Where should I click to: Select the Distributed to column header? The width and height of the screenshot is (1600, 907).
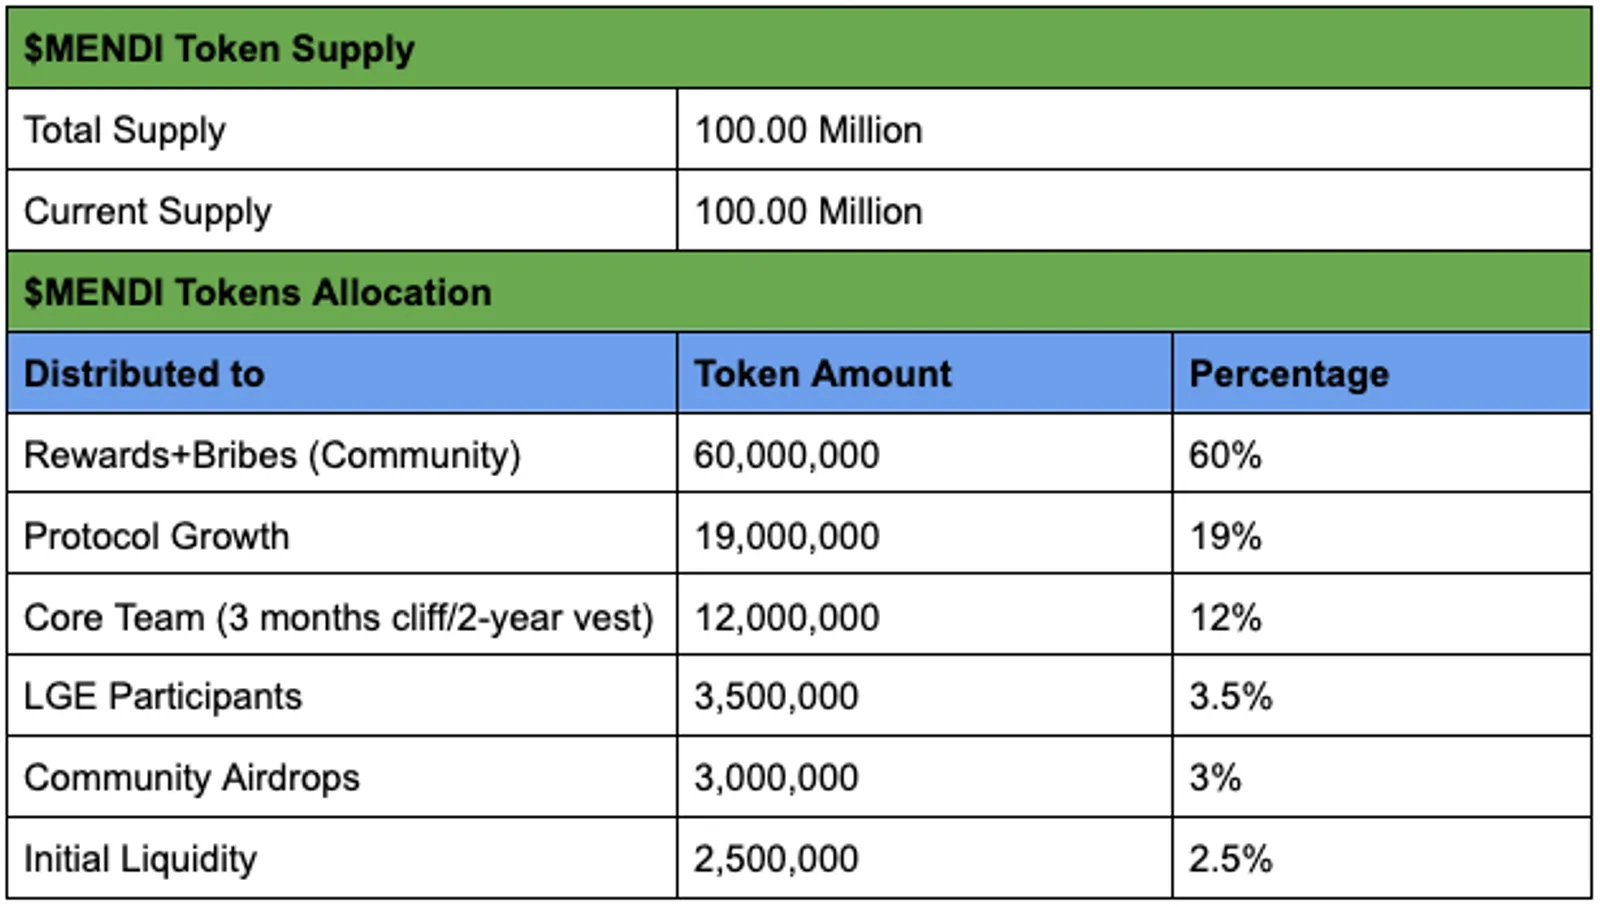click(x=342, y=373)
